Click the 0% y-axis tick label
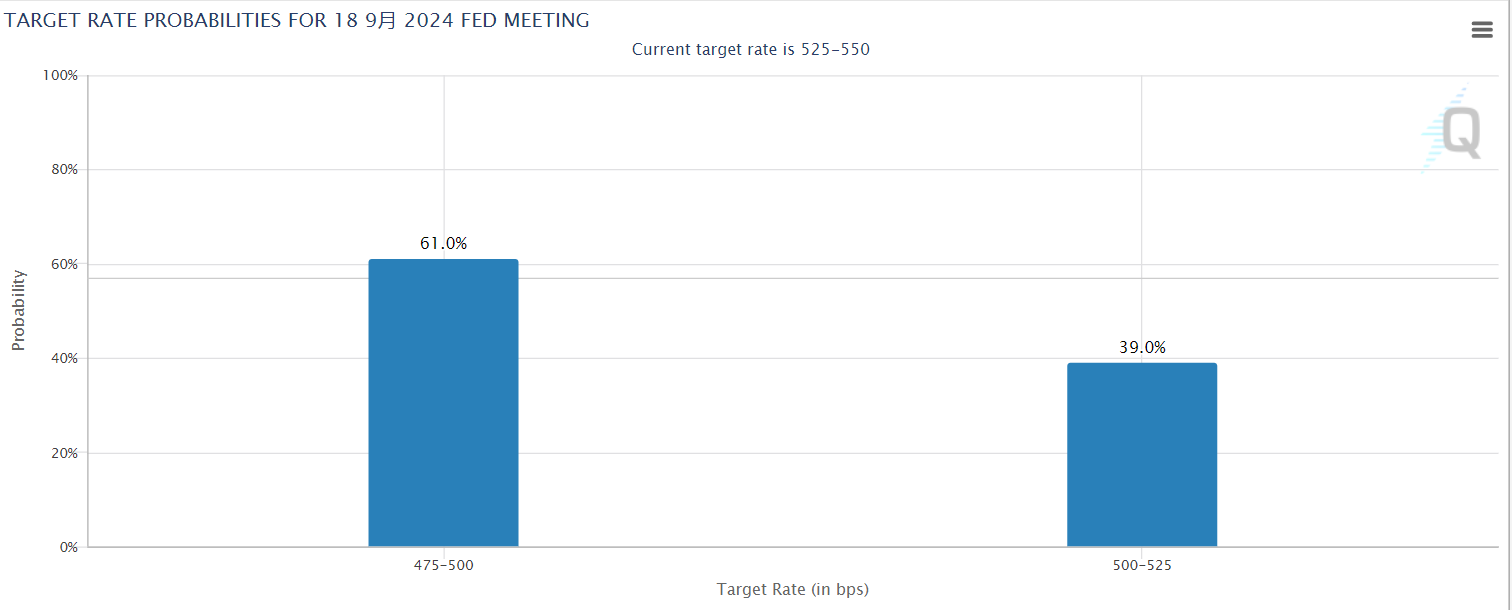This screenshot has height=610, width=1512. tap(67, 547)
